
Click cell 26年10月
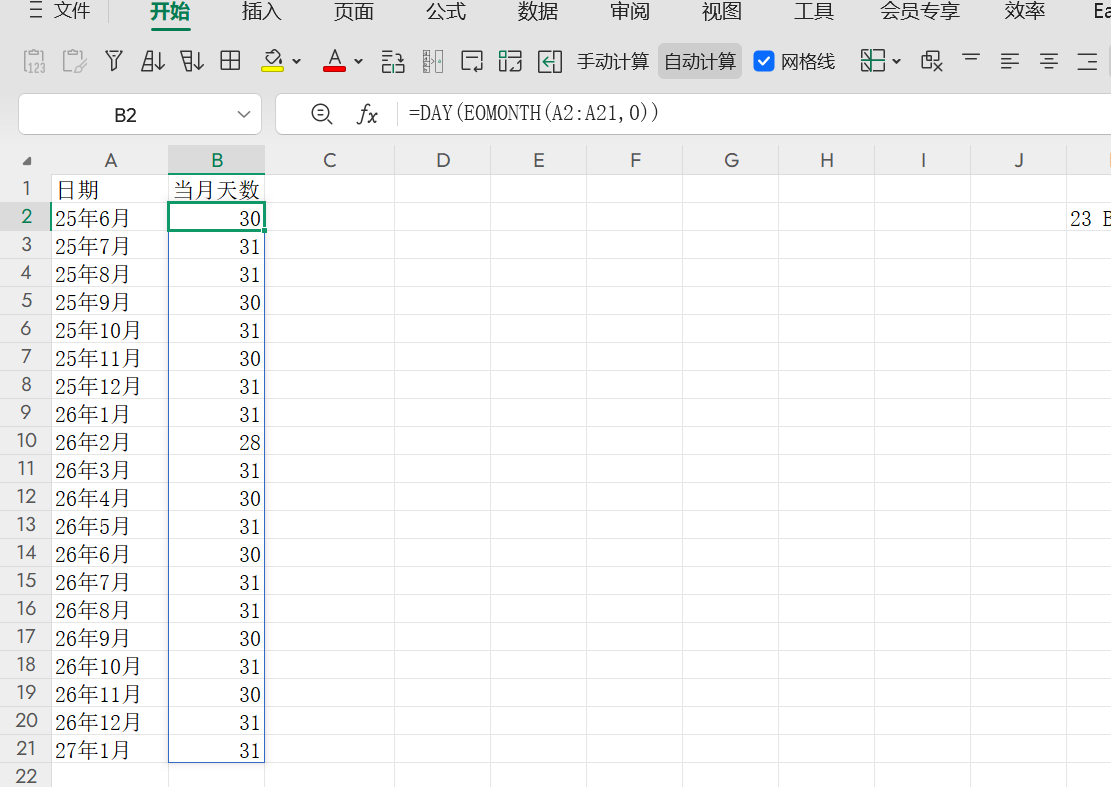(x=110, y=665)
